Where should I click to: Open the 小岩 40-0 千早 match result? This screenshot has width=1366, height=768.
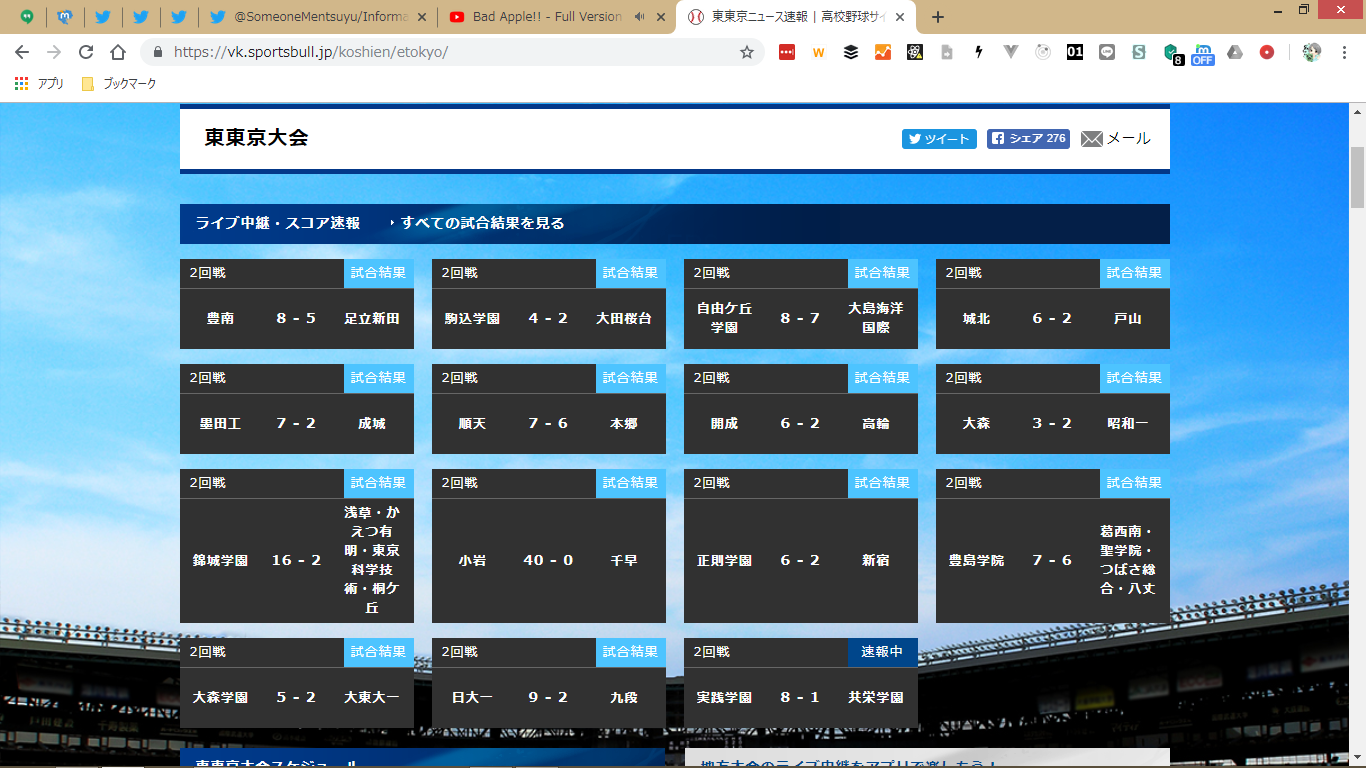[x=548, y=560]
